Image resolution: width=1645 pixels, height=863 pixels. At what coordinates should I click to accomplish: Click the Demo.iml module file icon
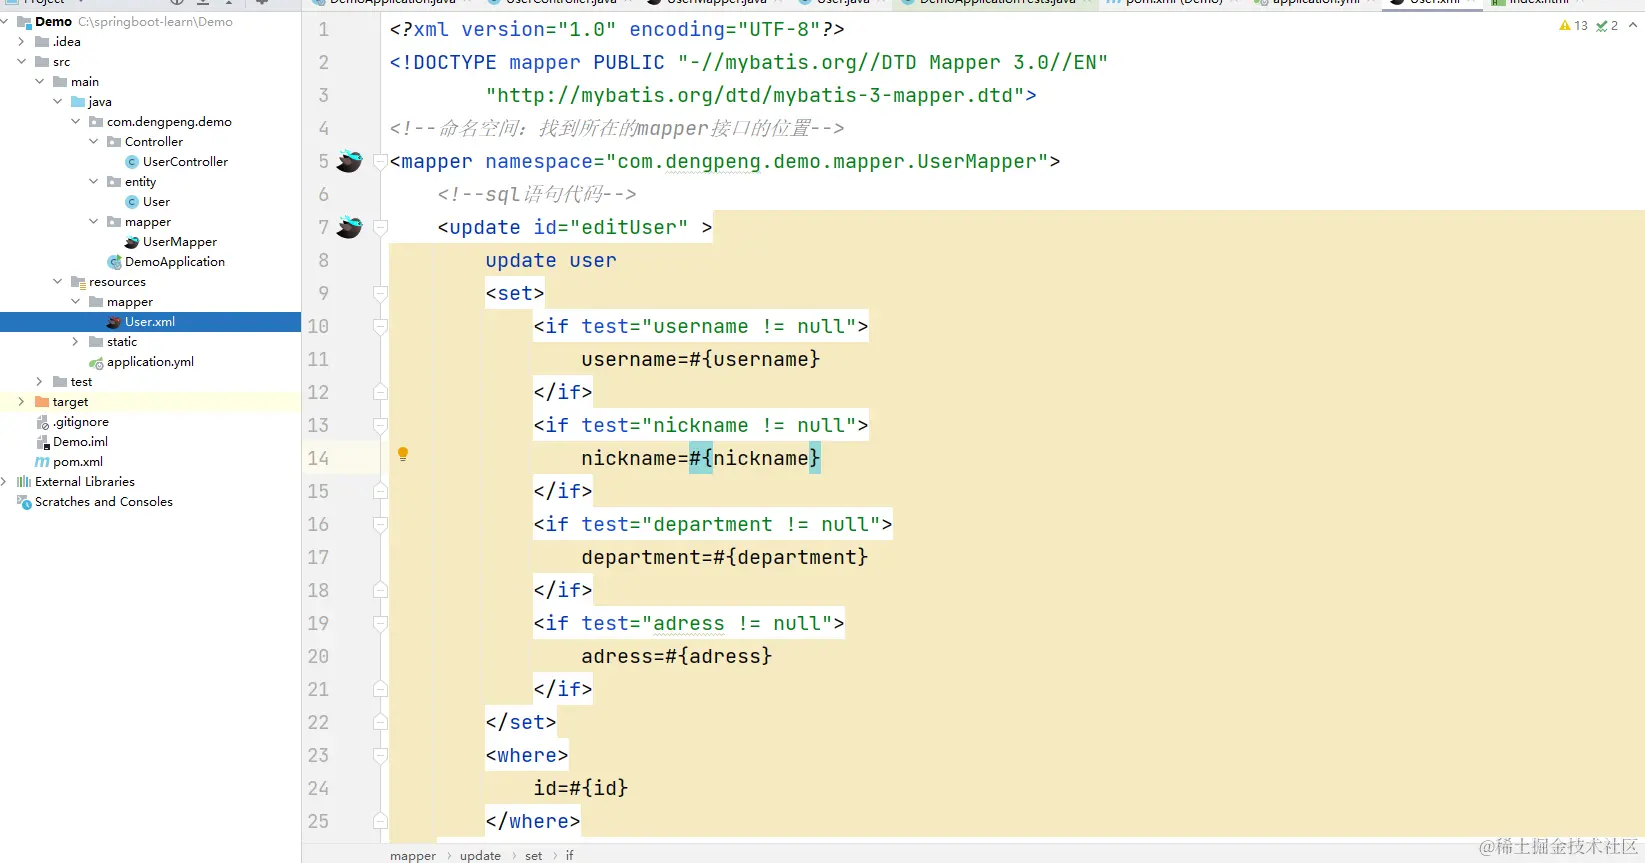tap(42, 442)
